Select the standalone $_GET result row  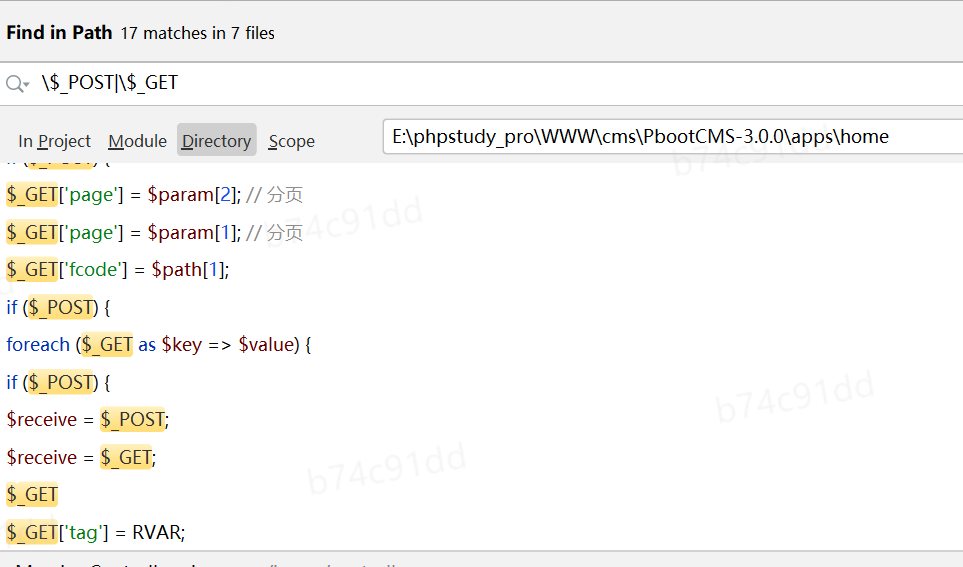tap(32, 494)
